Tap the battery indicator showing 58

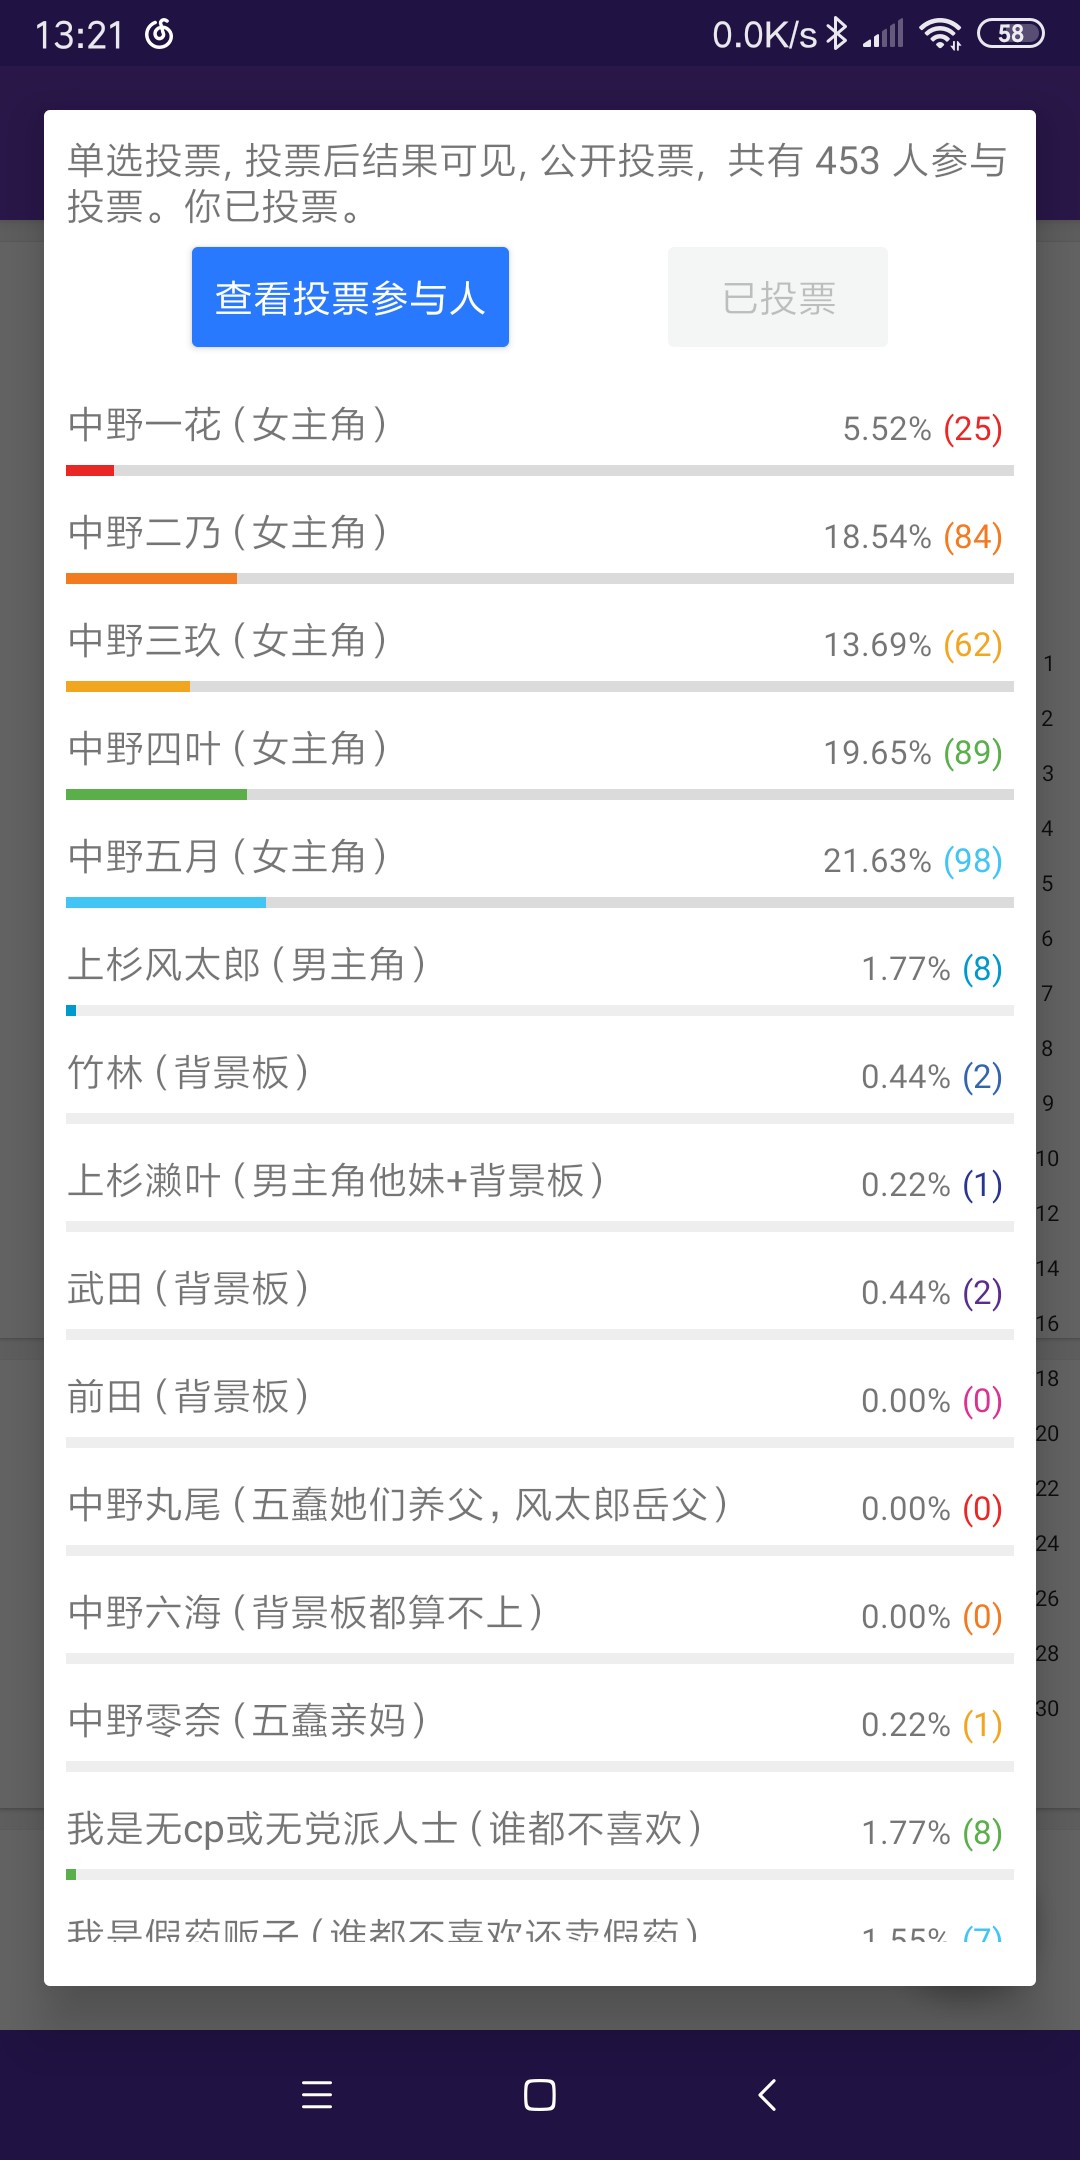pyautogui.click(x=1010, y=34)
